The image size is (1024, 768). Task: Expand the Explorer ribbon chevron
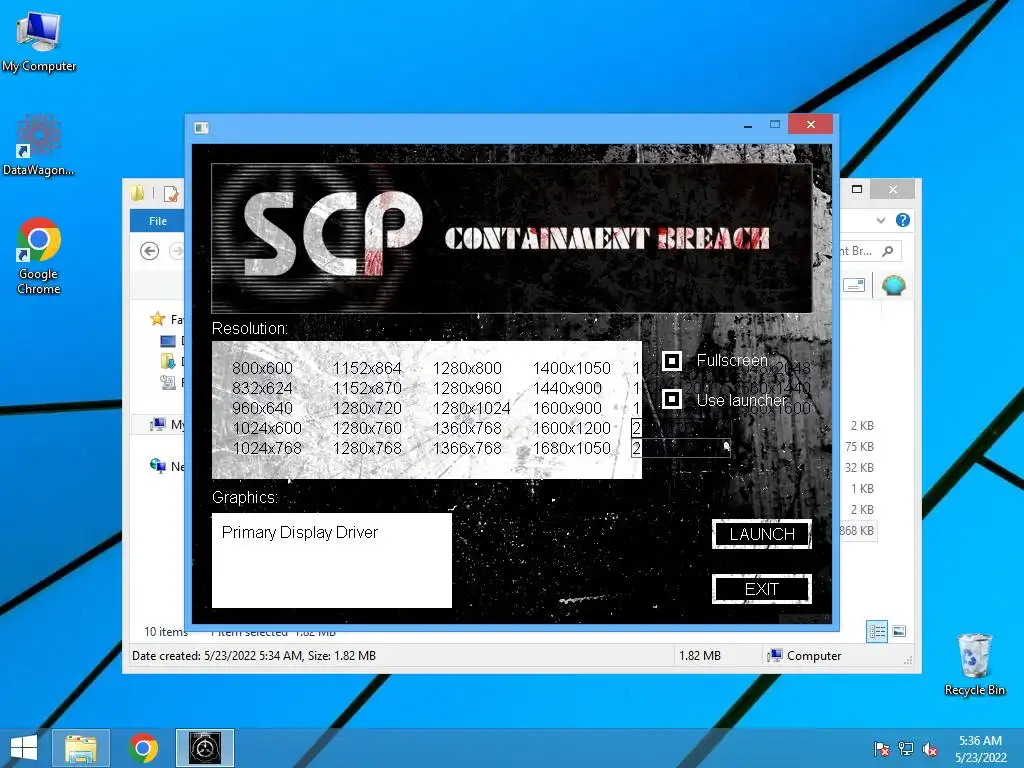tap(881, 221)
